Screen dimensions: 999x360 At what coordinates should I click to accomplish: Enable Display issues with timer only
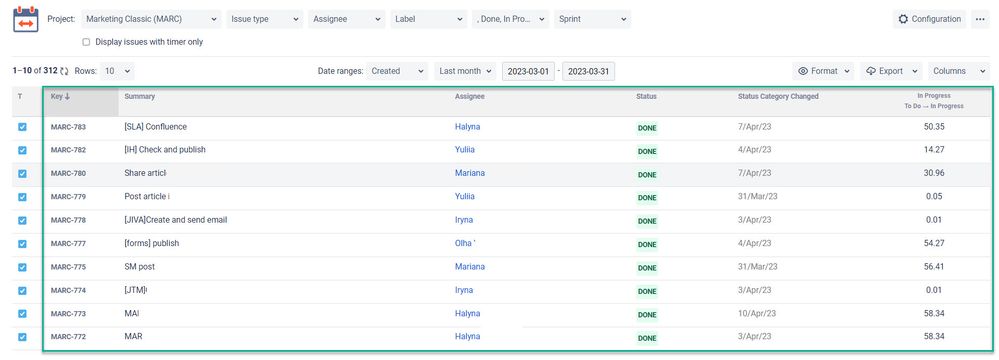[x=86, y=42]
